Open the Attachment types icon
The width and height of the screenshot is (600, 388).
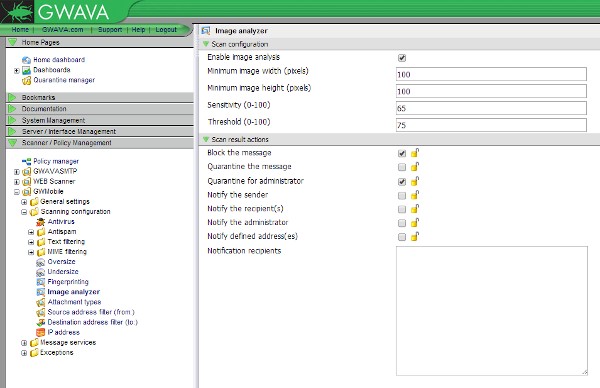[x=41, y=302]
